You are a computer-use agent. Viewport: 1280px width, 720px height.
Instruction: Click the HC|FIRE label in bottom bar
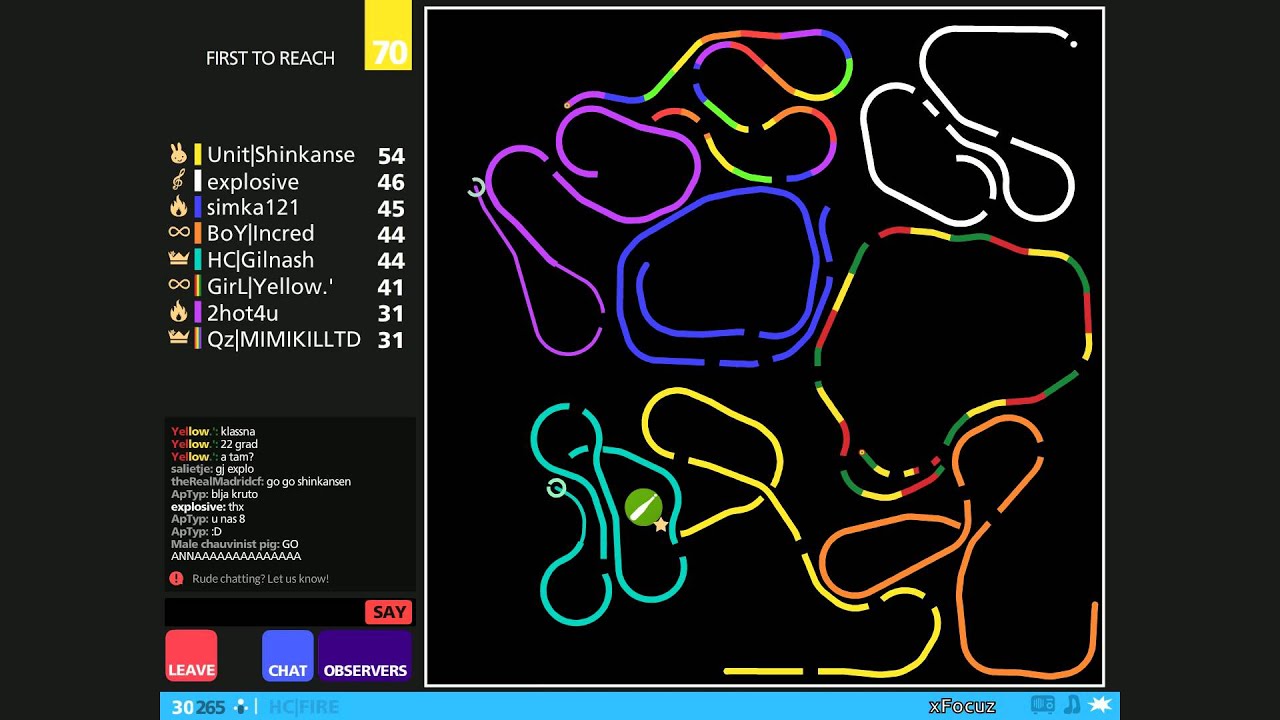coord(304,707)
